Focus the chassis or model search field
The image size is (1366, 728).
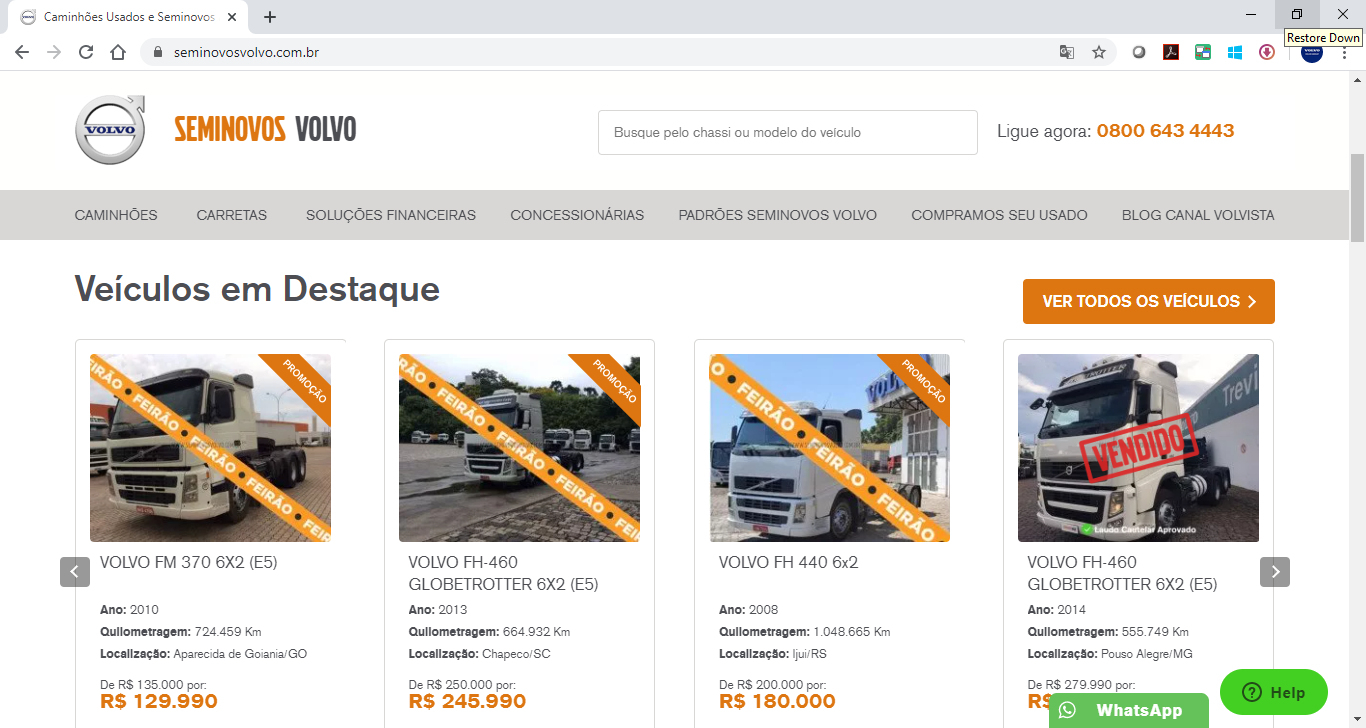coord(788,132)
